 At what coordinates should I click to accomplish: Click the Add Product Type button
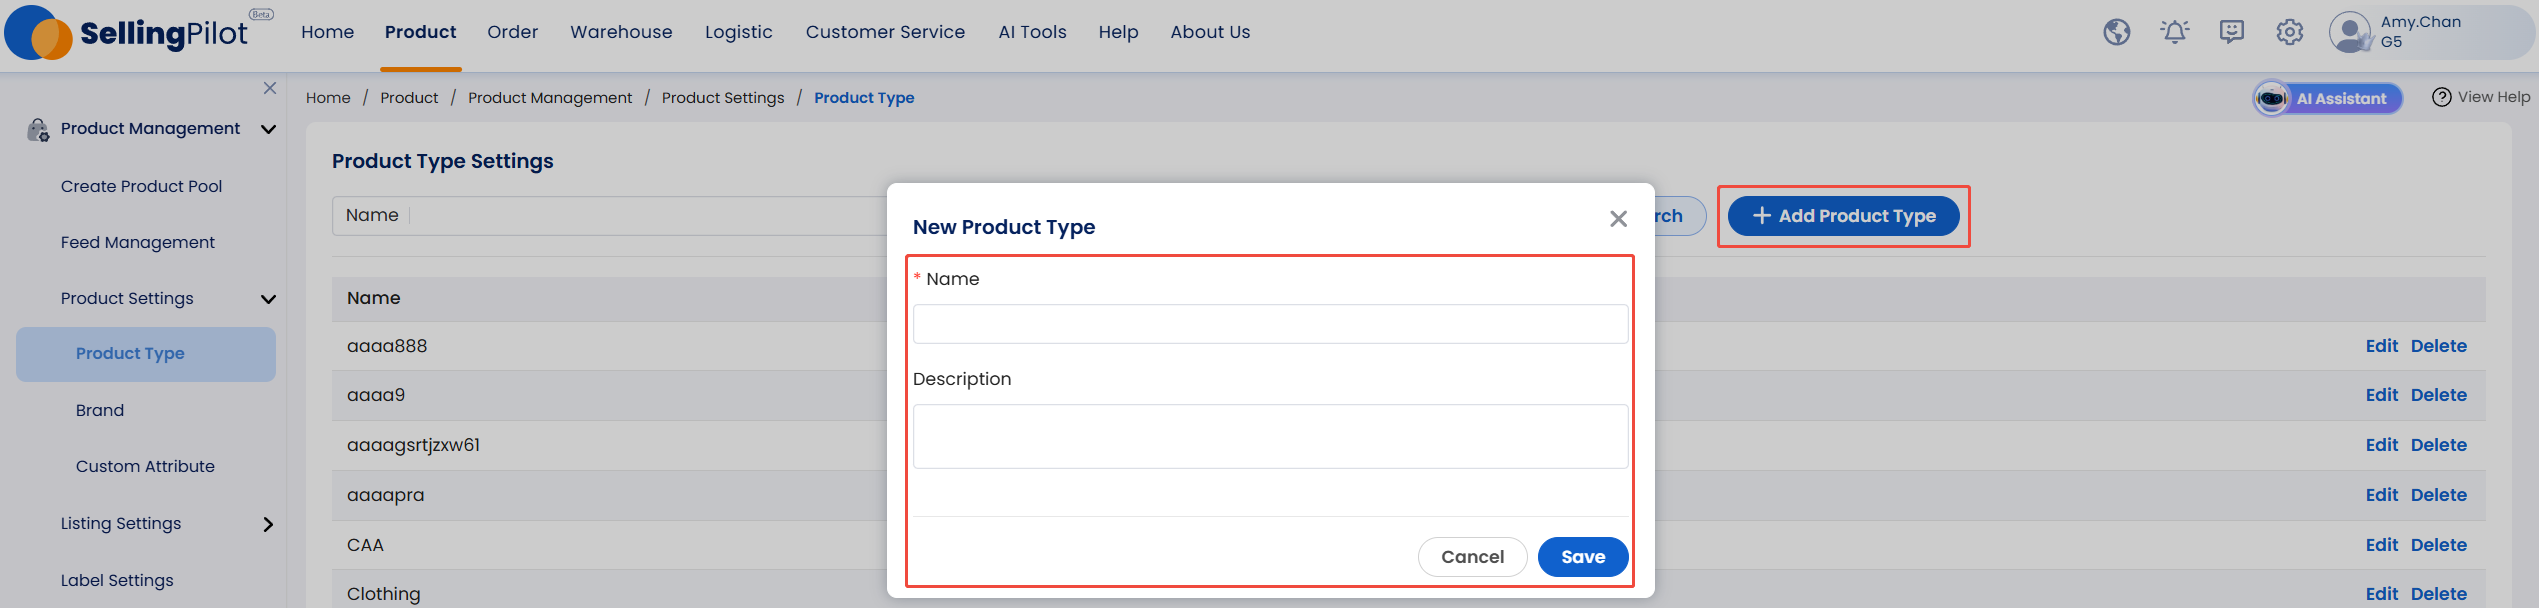[x=1843, y=216]
